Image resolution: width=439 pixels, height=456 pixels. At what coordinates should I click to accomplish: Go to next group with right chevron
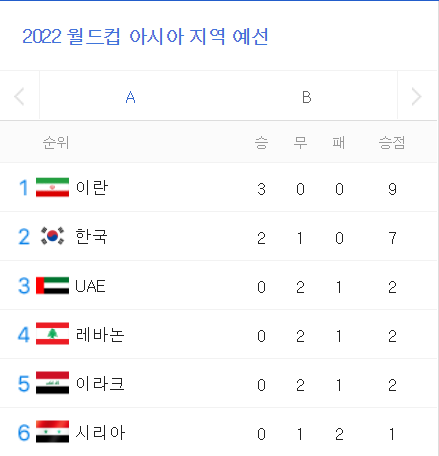417,96
